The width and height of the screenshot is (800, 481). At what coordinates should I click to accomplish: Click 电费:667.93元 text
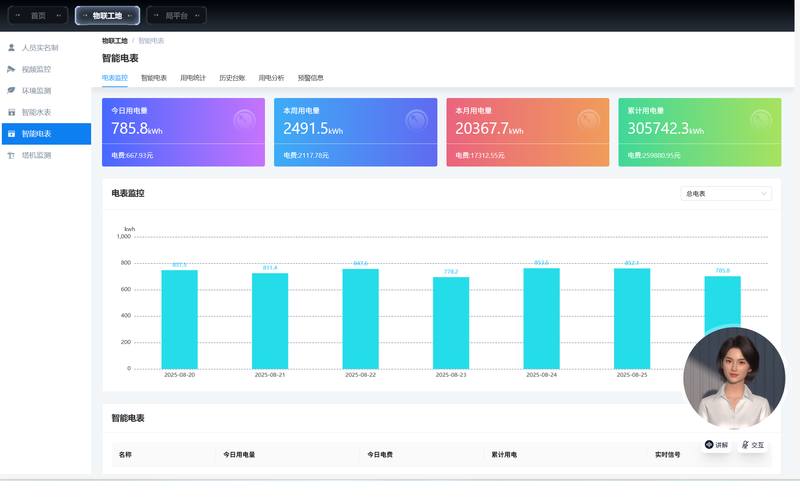(132, 155)
